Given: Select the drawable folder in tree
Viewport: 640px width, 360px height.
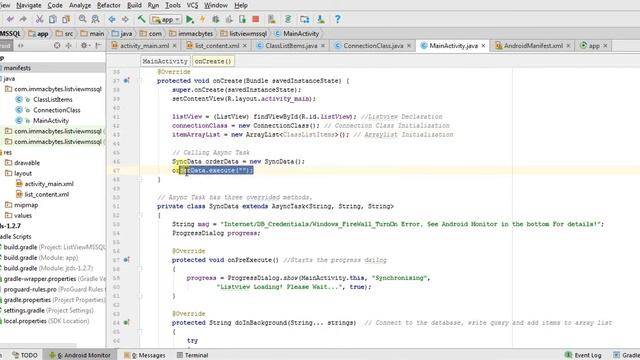Looking at the screenshot, I should (27, 162).
